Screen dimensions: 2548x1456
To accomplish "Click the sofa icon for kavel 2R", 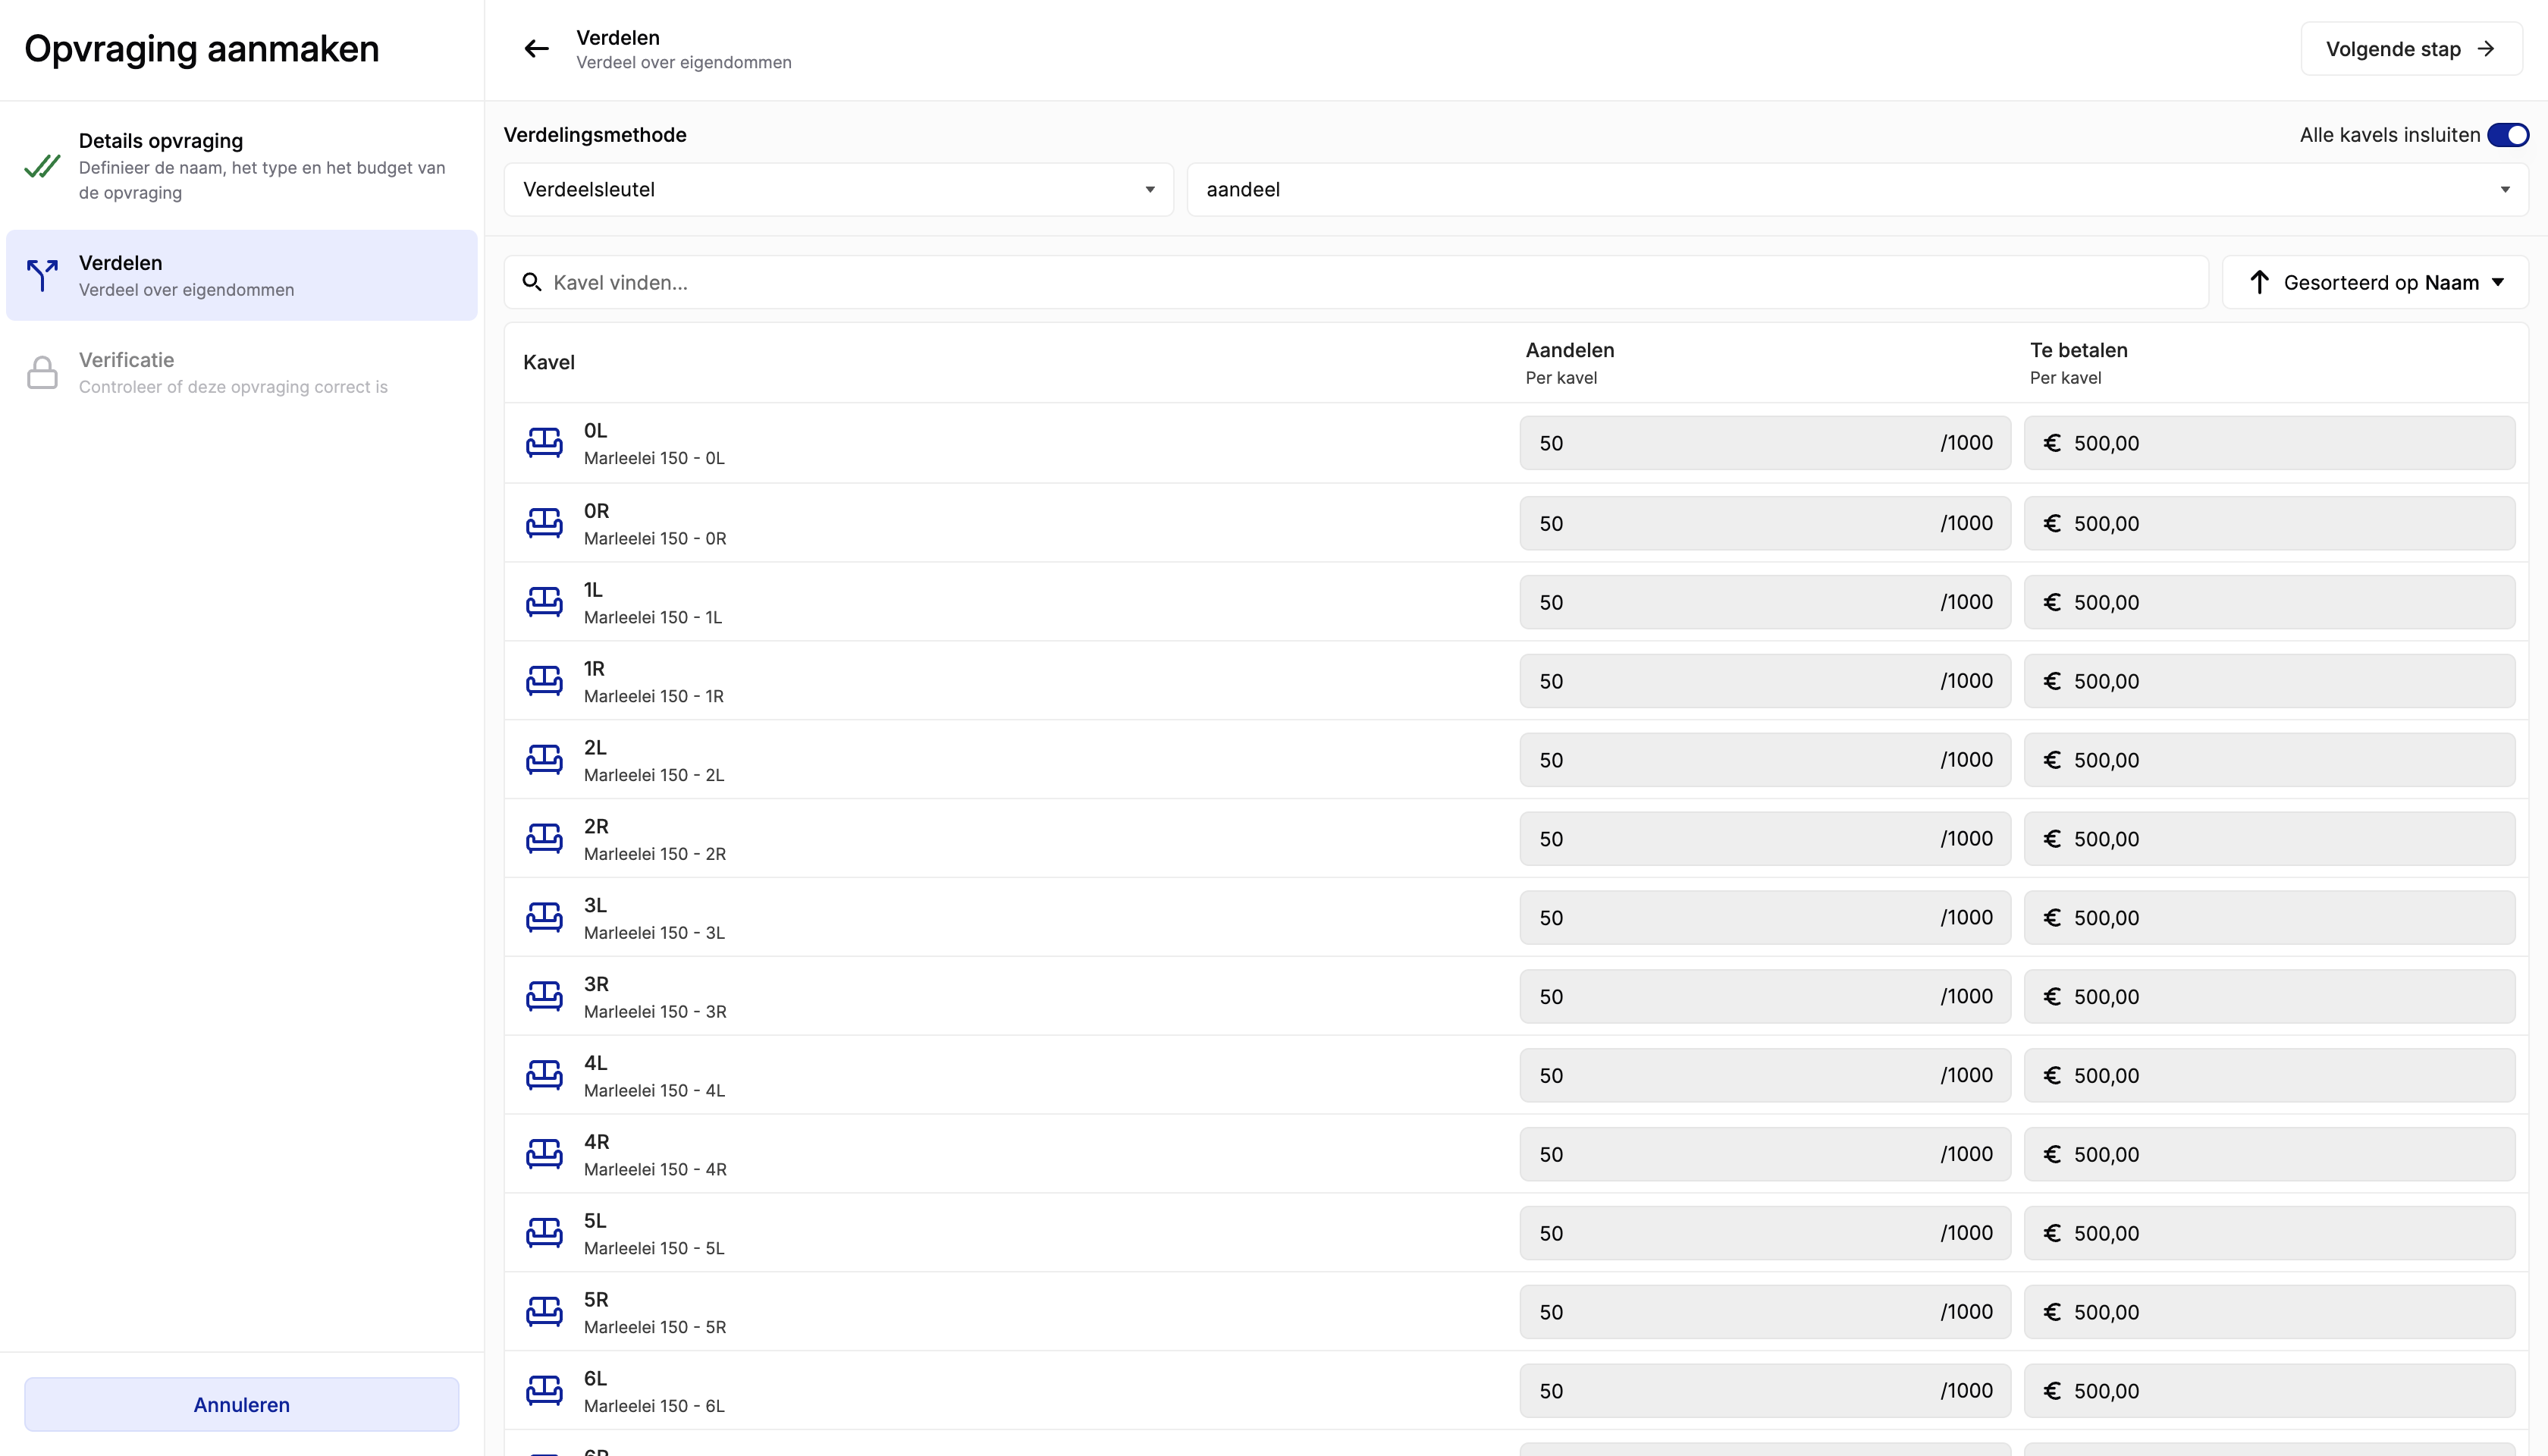I will point(544,839).
